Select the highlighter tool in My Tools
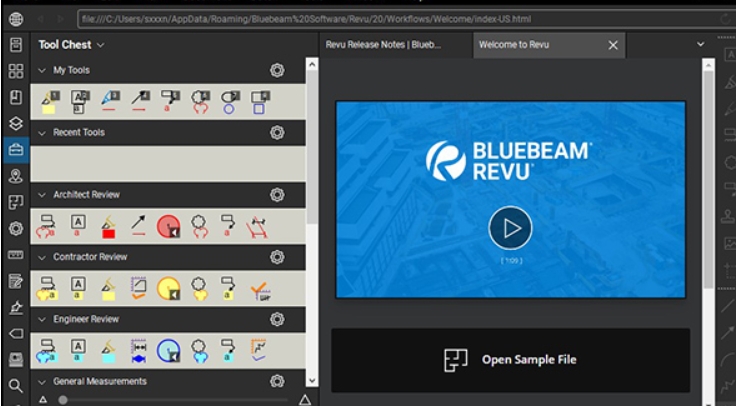This screenshot has width=736, height=406. point(46,101)
